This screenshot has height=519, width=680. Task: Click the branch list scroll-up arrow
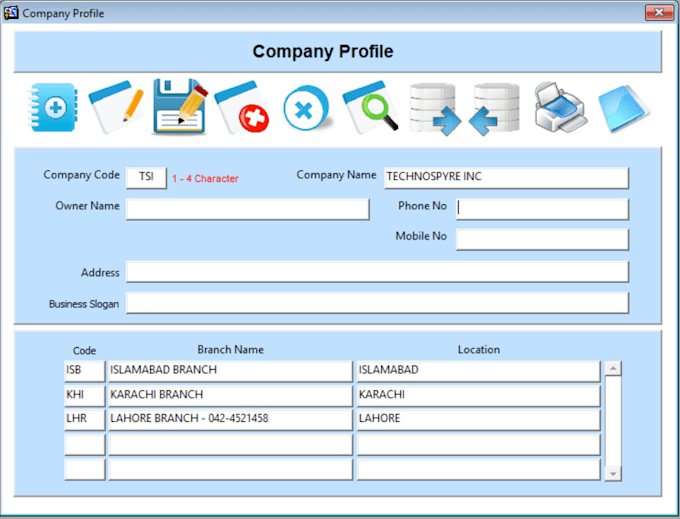(x=613, y=369)
